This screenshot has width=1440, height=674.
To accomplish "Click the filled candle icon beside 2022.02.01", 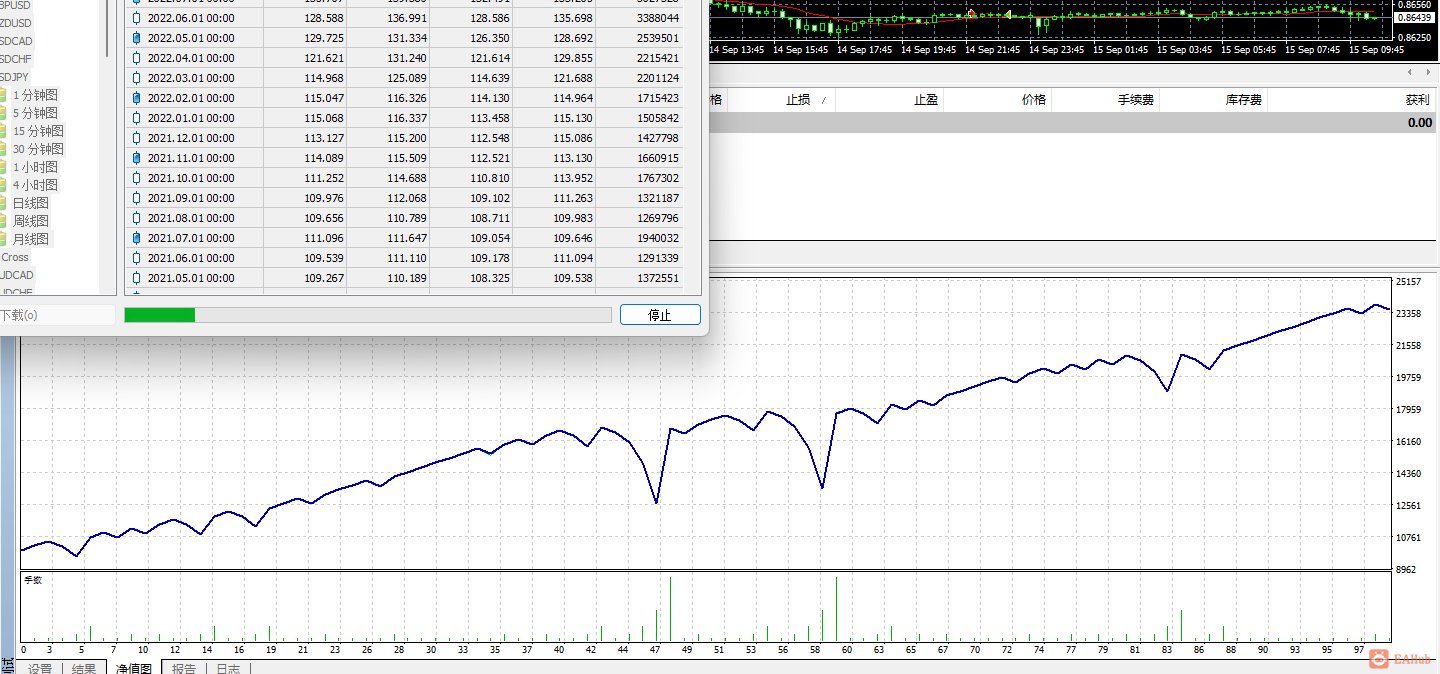I will (137, 98).
